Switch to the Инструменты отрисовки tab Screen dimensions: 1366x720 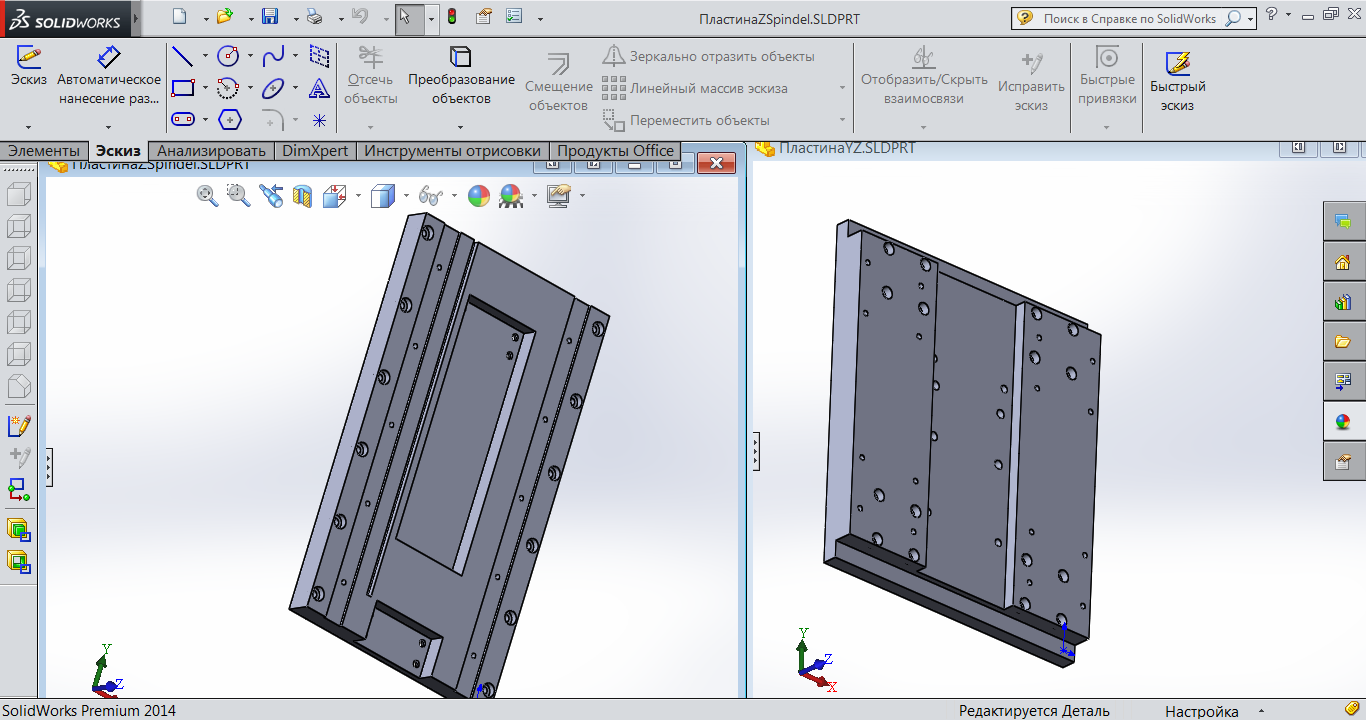[452, 151]
